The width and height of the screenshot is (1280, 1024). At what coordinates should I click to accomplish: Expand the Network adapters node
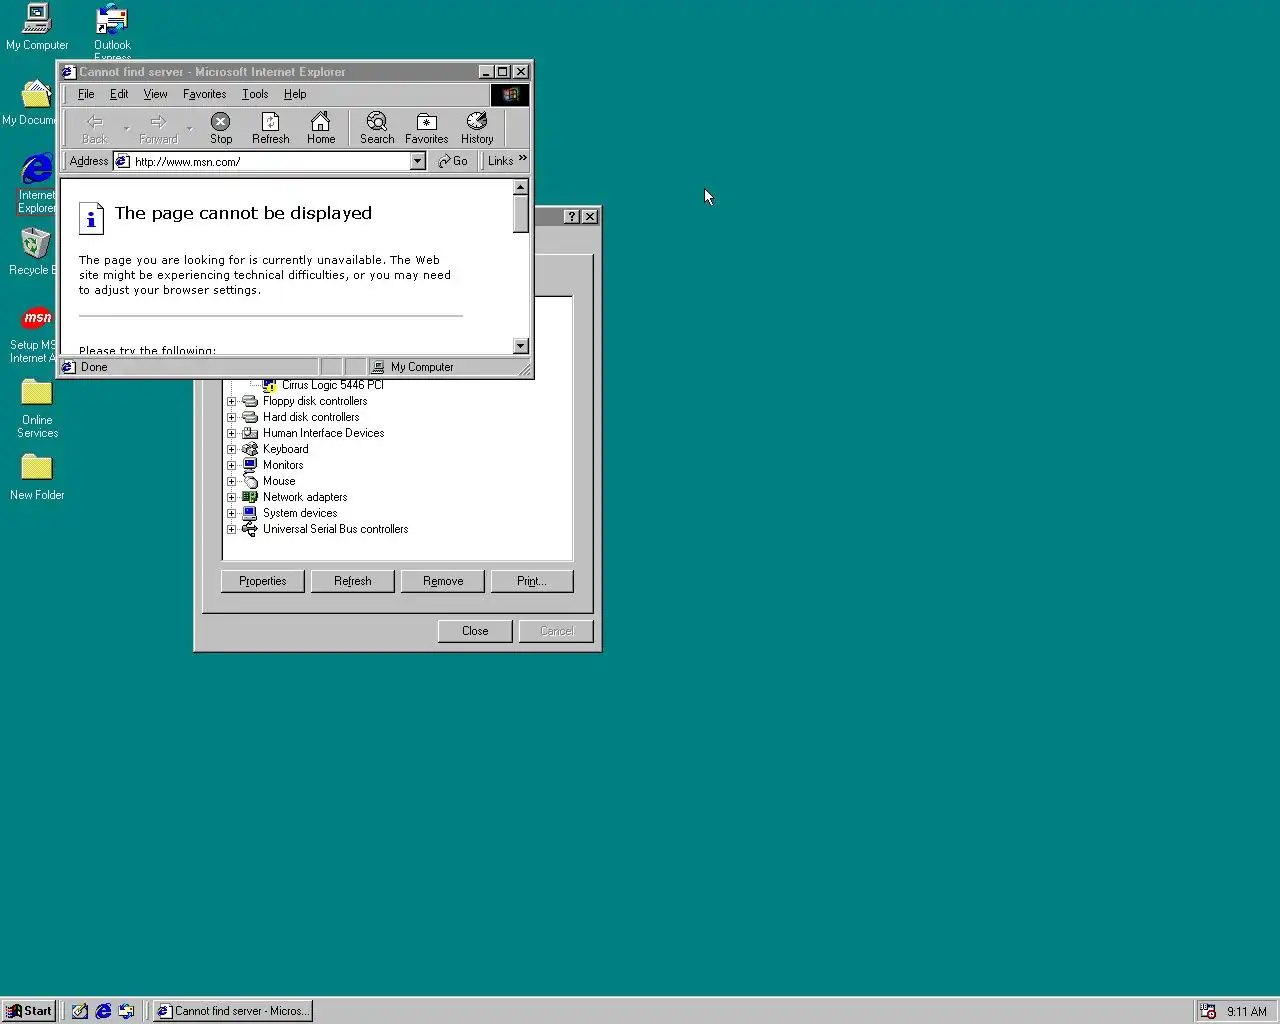[231, 497]
